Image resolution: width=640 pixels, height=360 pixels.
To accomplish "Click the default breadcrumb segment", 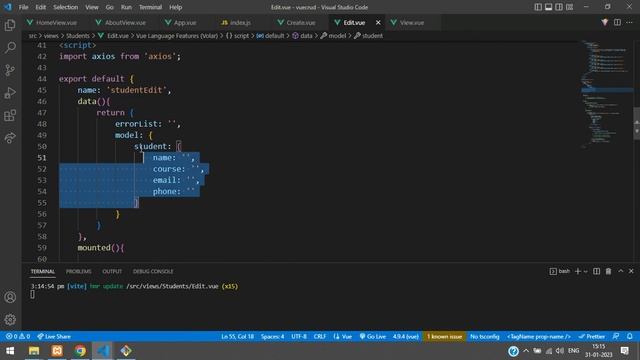I will (x=270, y=36).
